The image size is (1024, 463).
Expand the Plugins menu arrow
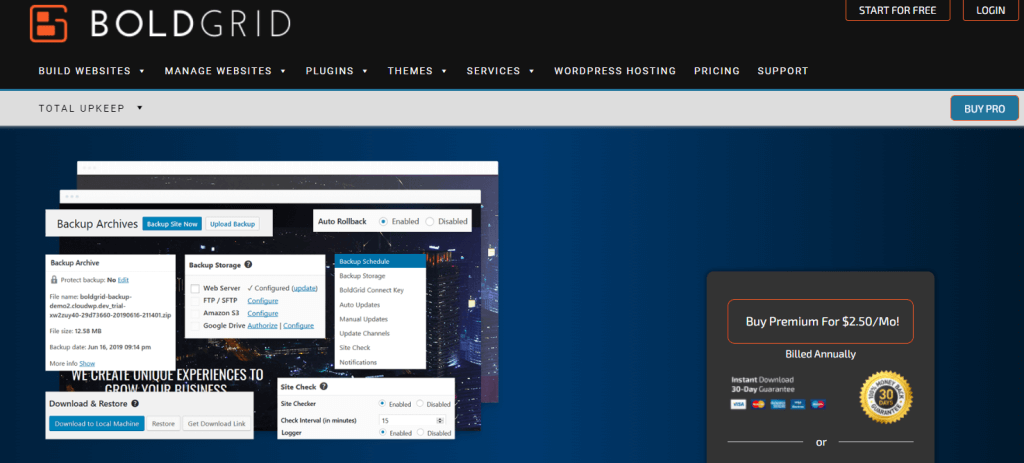point(365,71)
